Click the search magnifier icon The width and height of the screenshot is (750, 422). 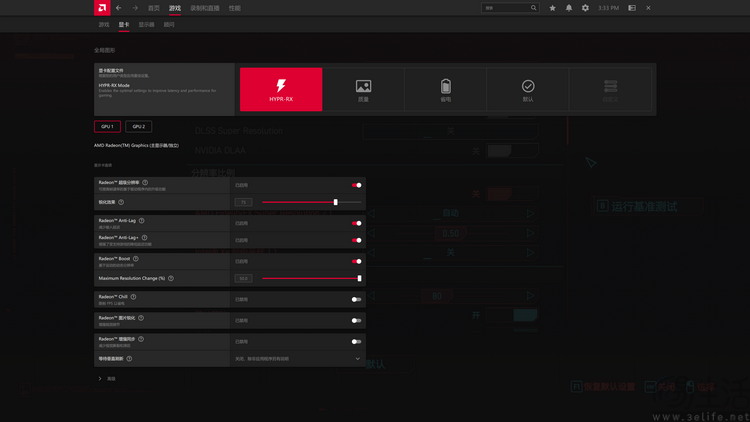click(533, 8)
